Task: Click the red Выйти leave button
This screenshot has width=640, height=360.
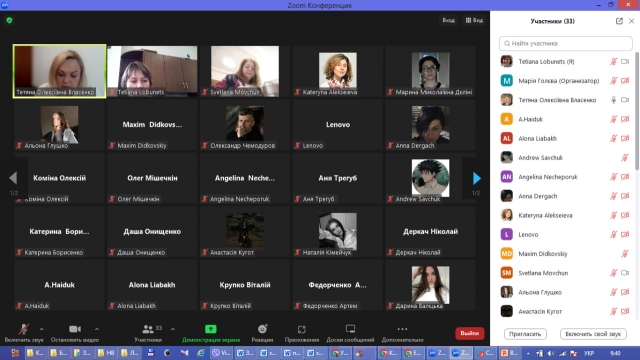Action: coord(469,333)
